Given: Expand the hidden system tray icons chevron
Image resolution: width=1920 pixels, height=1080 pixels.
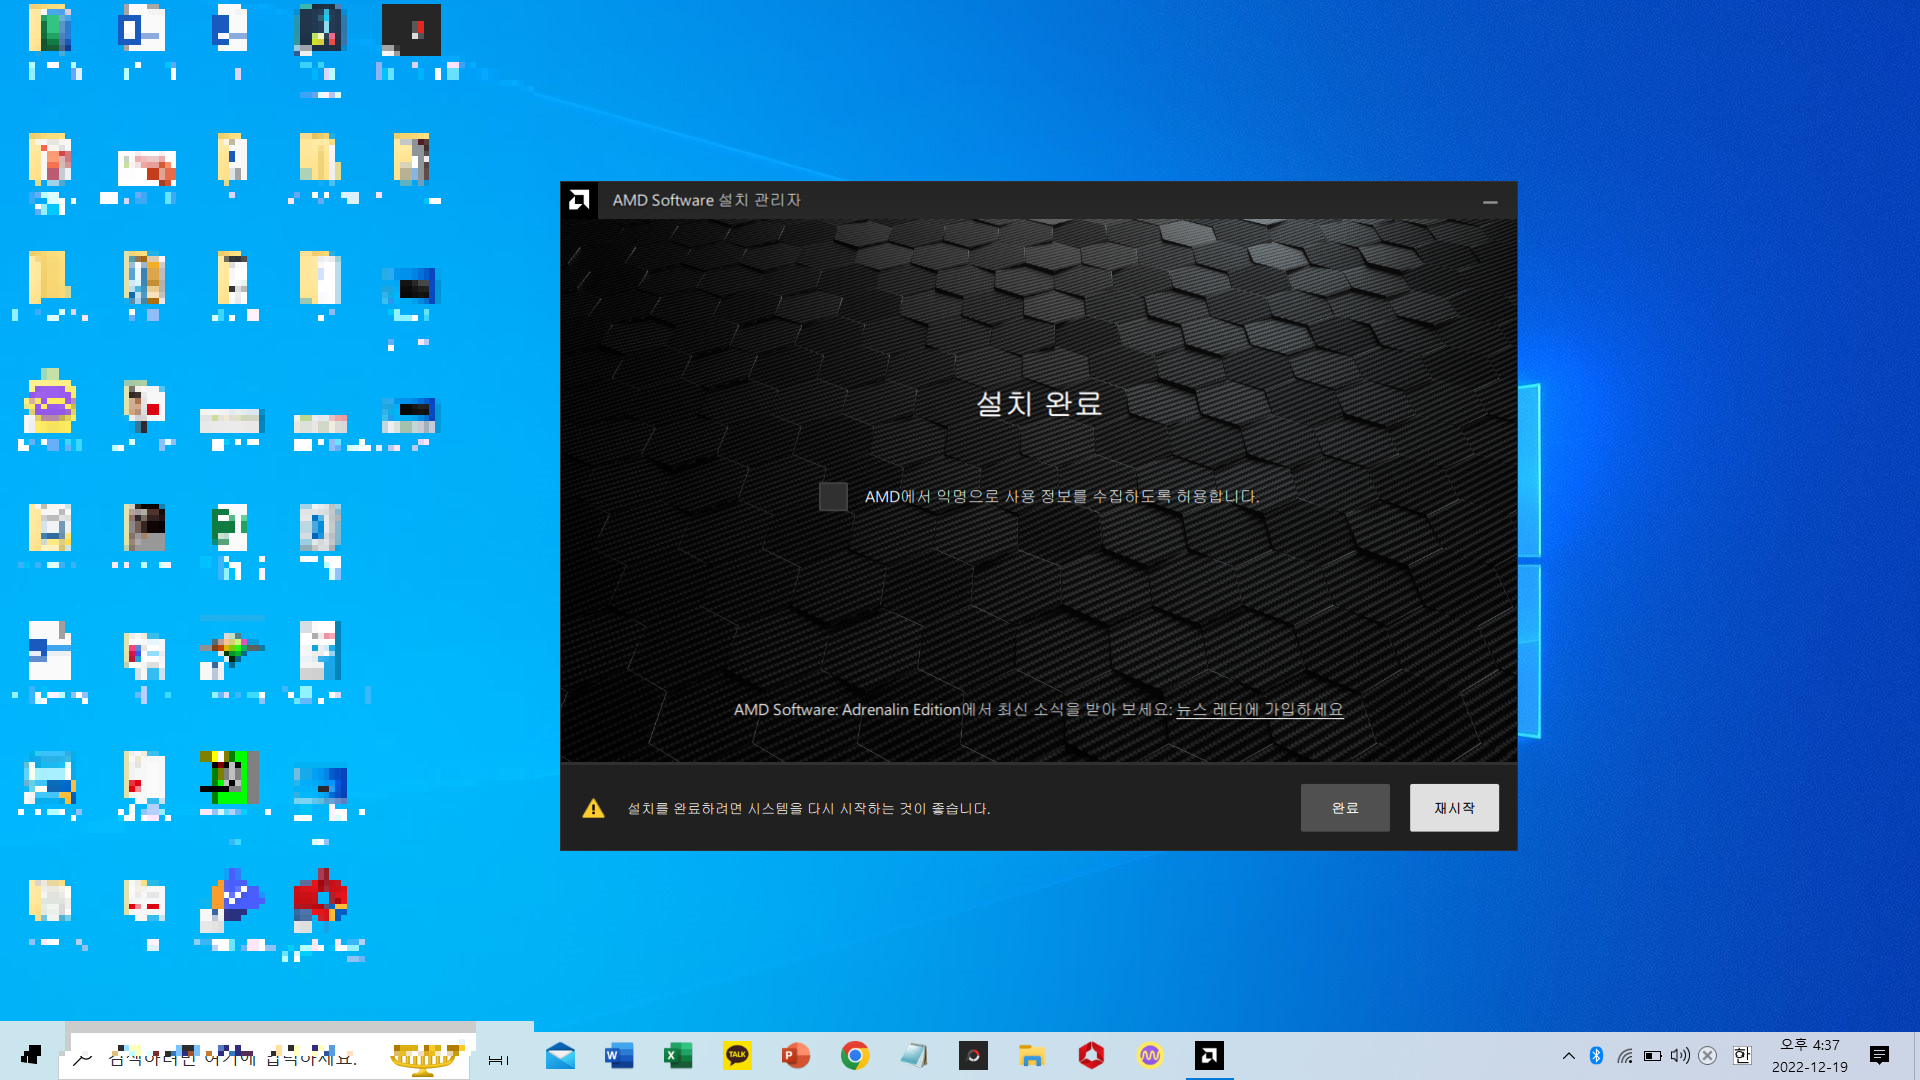Looking at the screenshot, I should 1568,1056.
